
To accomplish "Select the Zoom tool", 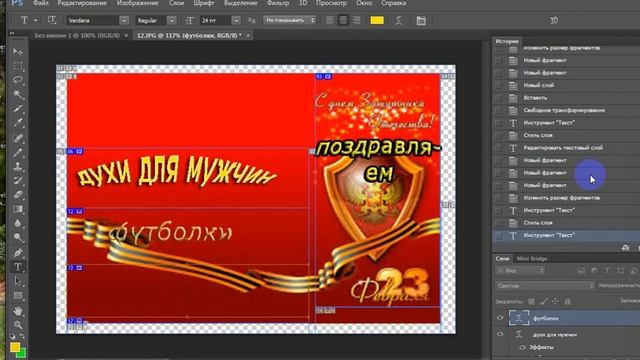I will [18, 325].
